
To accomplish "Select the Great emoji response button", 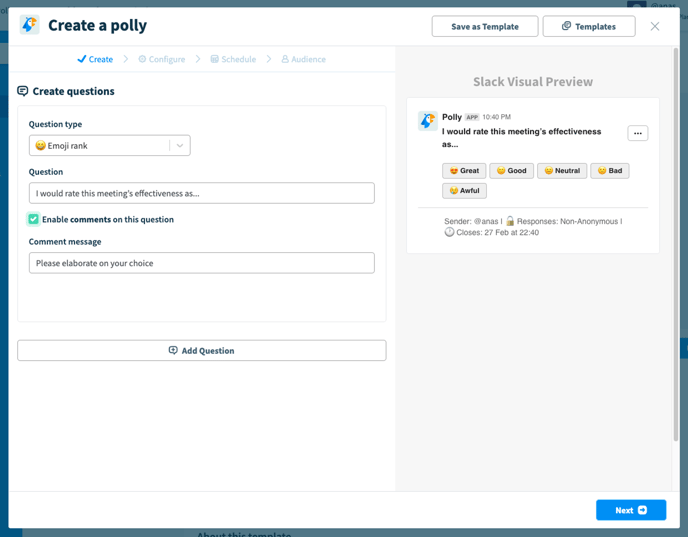I will [x=464, y=171].
